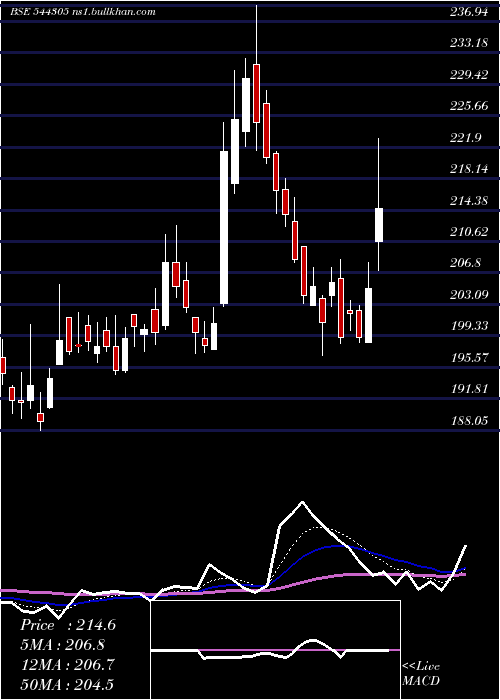
Task: Click the ns1.bullkhan.com watermark text
Action: point(113,12)
